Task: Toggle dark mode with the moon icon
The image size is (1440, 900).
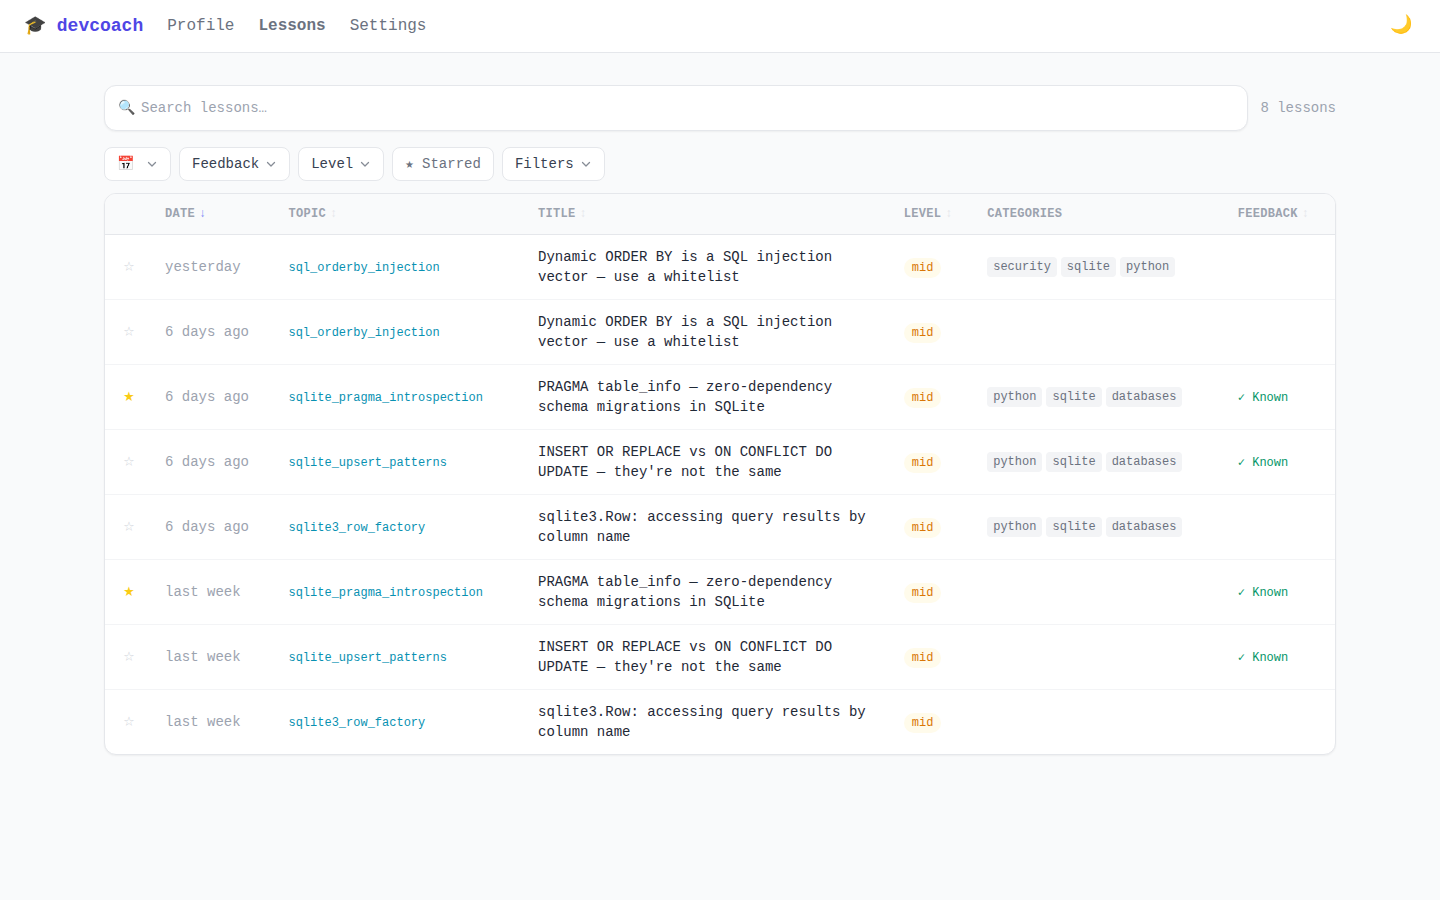Action: [1401, 23]
